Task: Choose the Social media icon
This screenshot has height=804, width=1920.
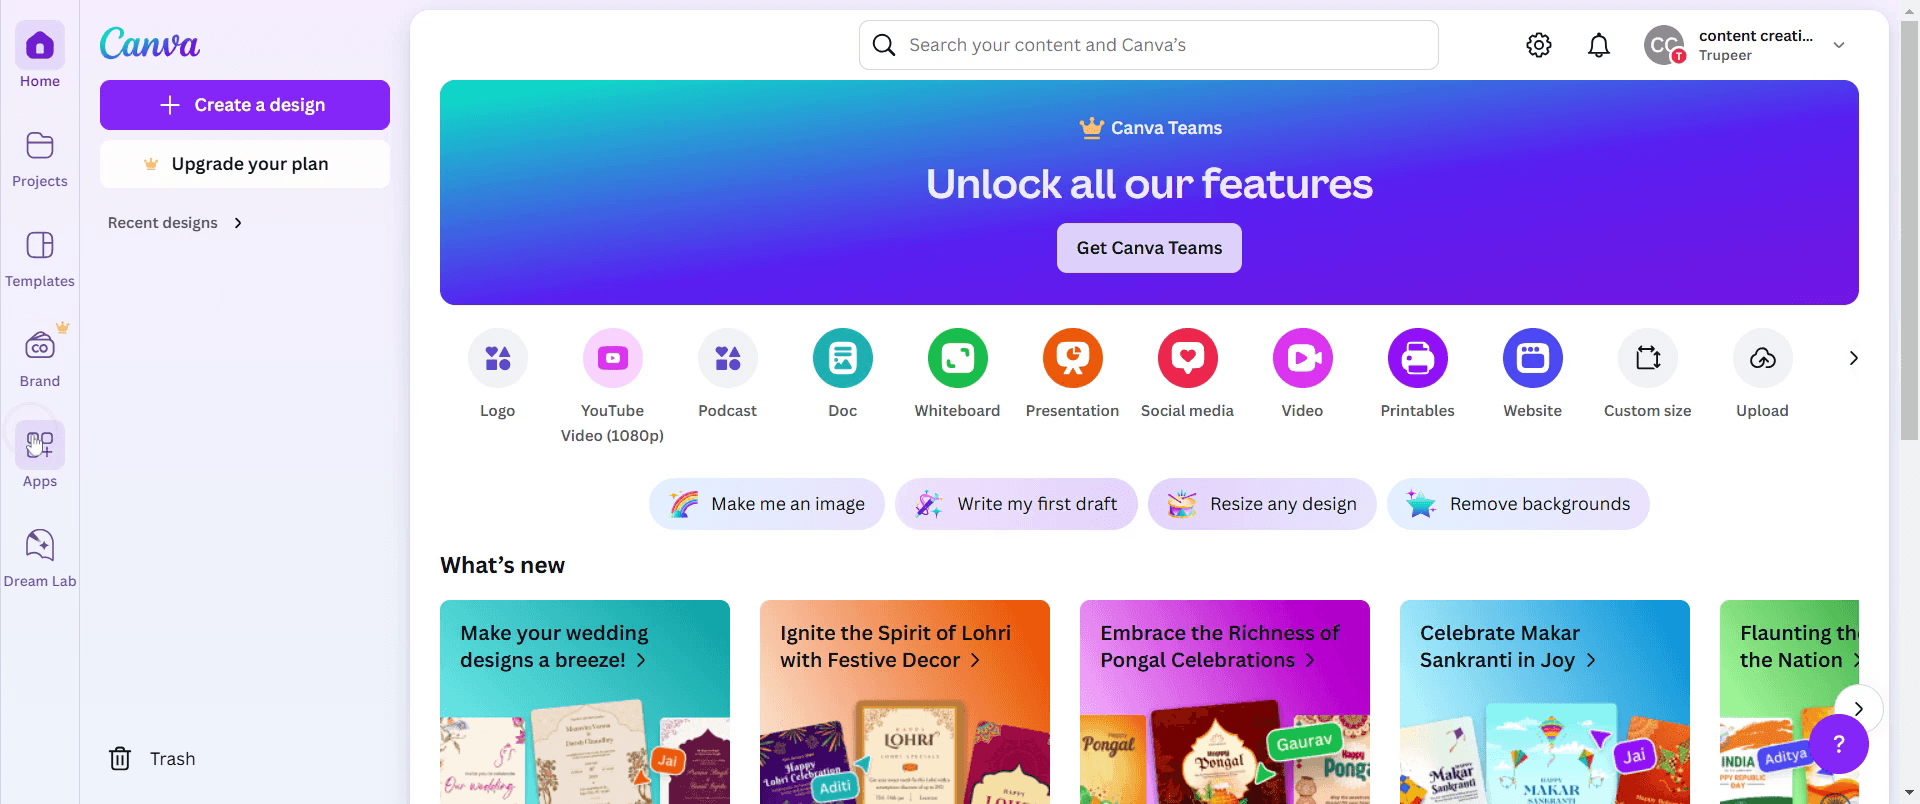Action: (x=1187, y=358)
